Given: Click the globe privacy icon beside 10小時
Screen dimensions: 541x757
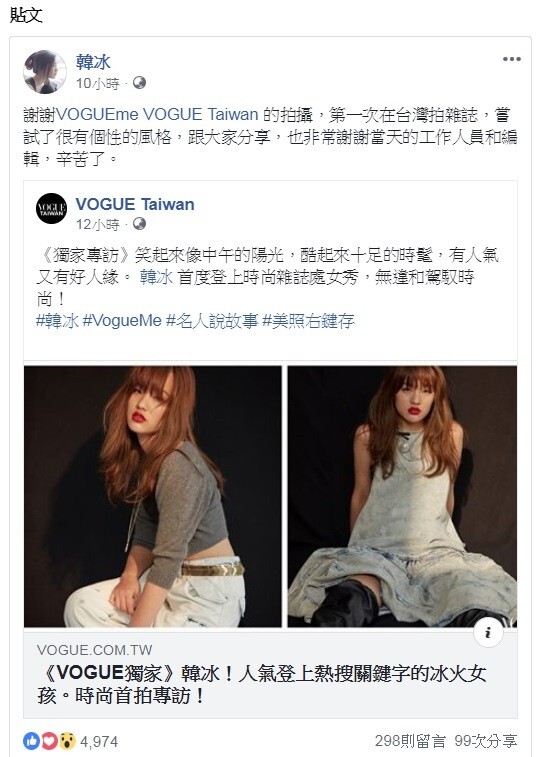Looking at the screenshot, I should pos(139,83).
